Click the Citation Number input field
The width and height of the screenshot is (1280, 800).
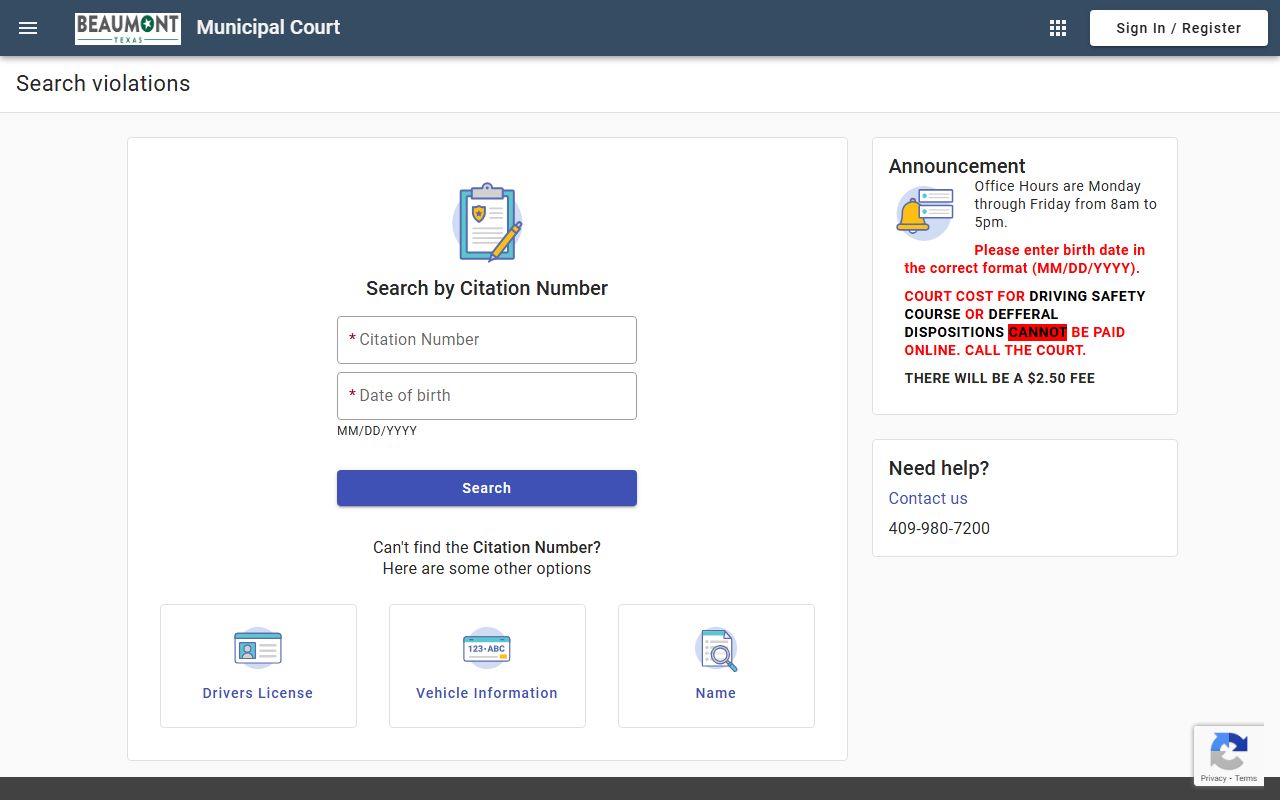coord(487,340)
